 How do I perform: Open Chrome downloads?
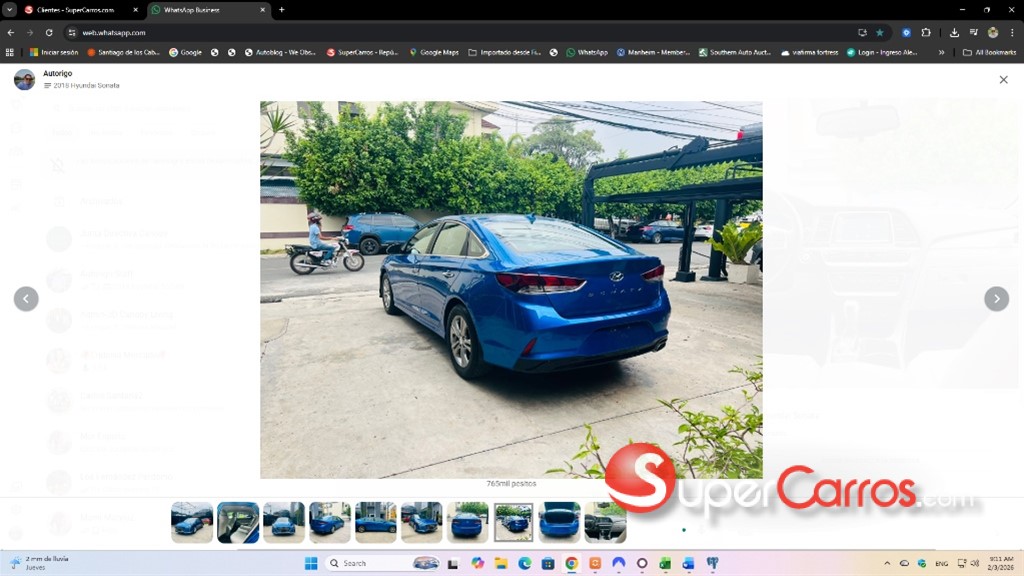point(954,32)
